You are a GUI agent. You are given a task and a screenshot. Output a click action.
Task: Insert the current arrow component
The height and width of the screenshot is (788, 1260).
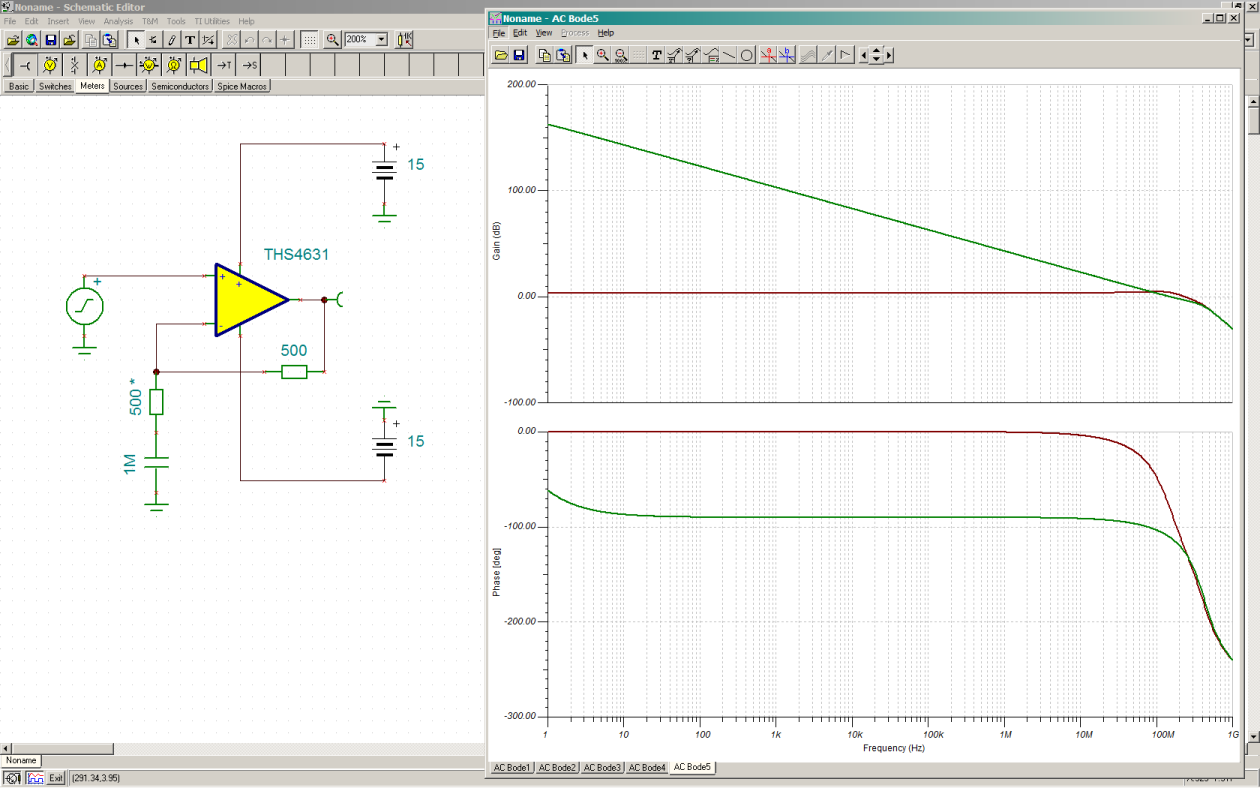click(x=124, y=65)
